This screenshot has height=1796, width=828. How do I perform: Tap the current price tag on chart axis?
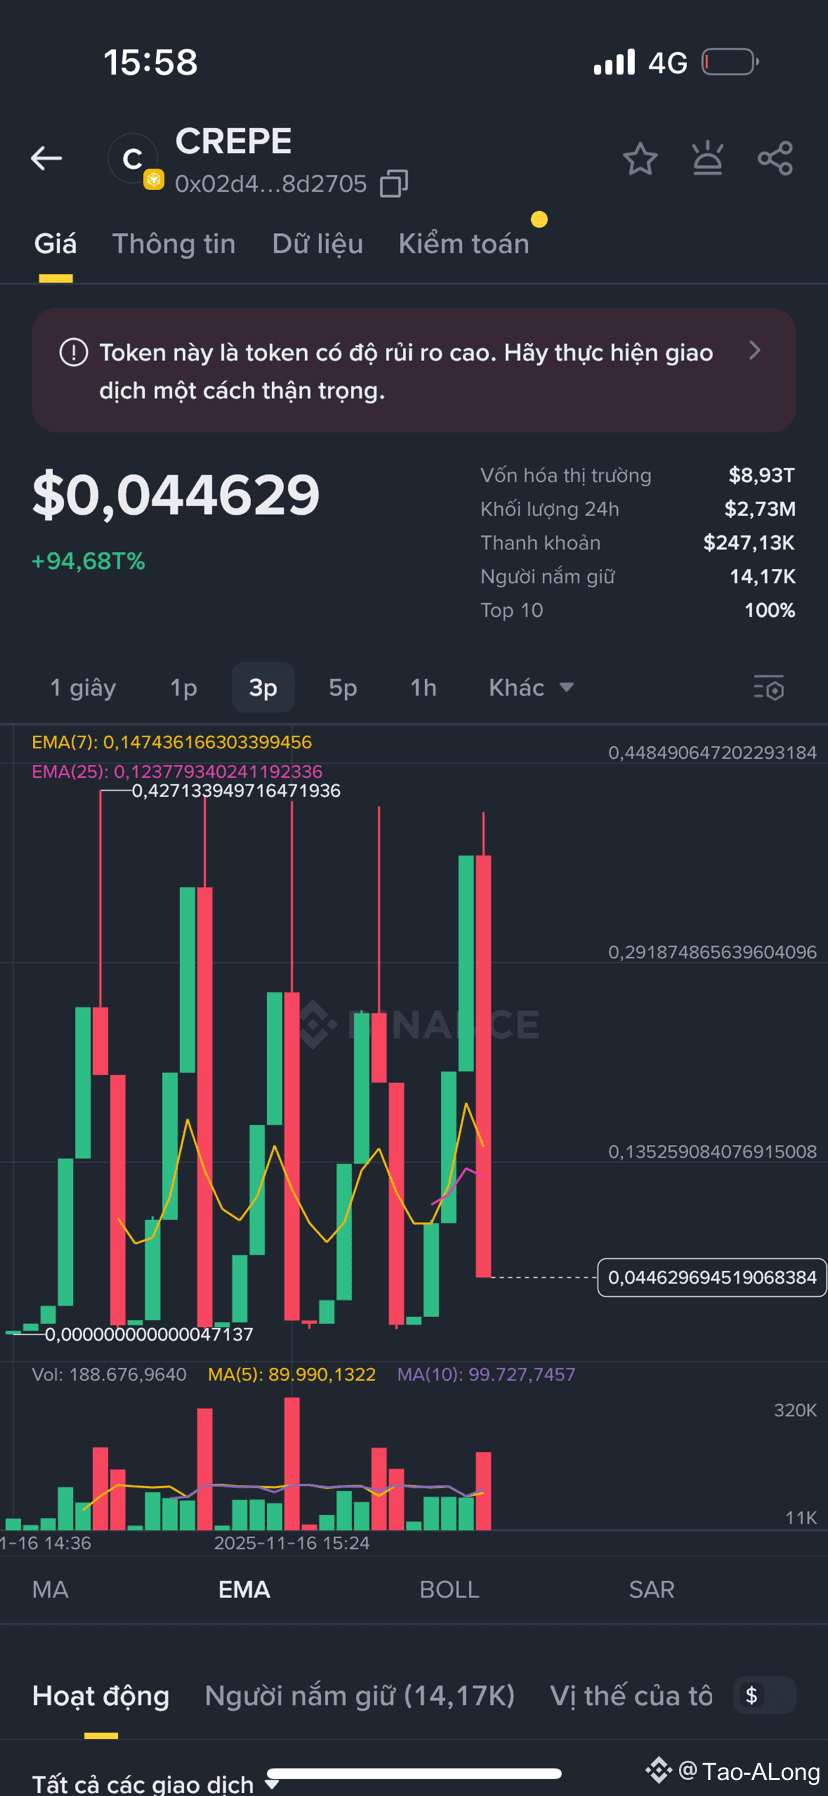tap(712, 1277)
